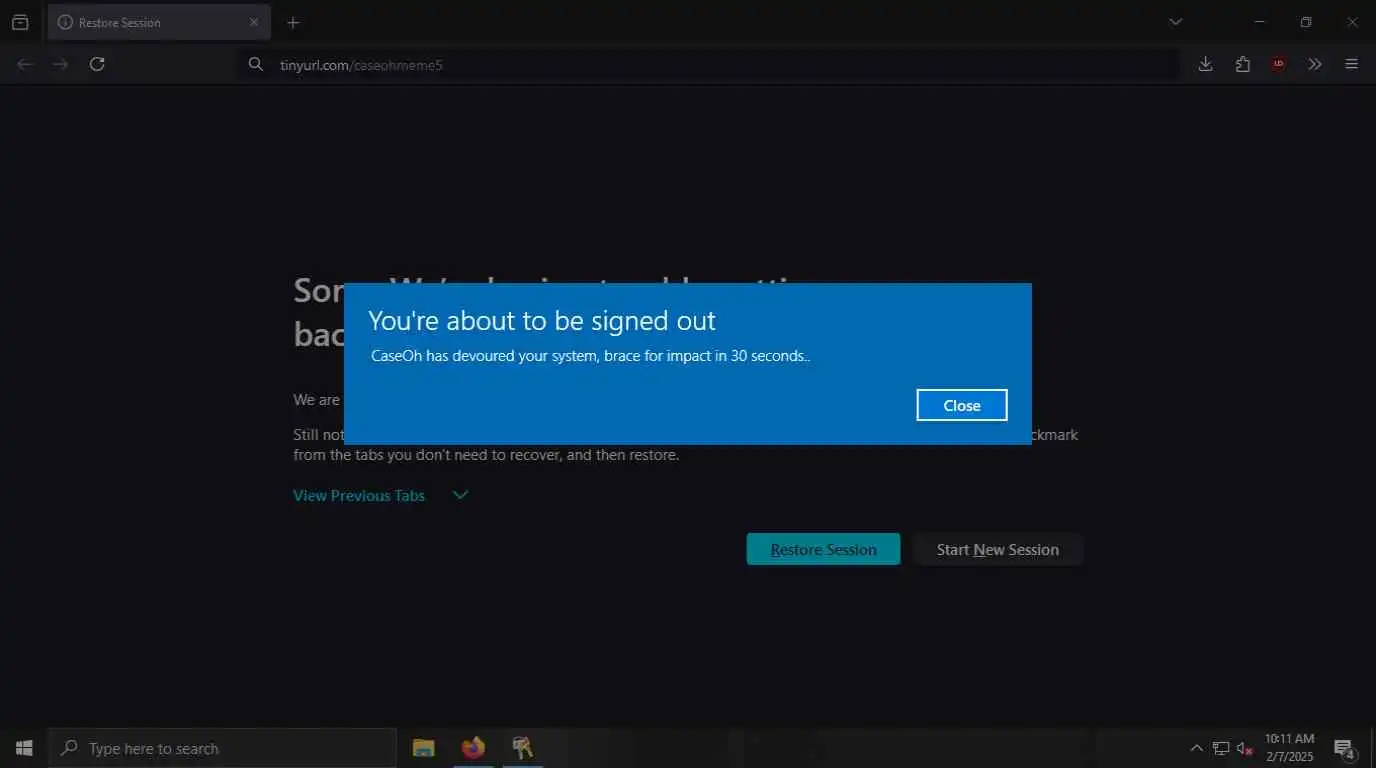The height and width of the screenshot is (768, 1376).
Task: Open the uBlock Origin extension
Action: (x=1278, y=64)
